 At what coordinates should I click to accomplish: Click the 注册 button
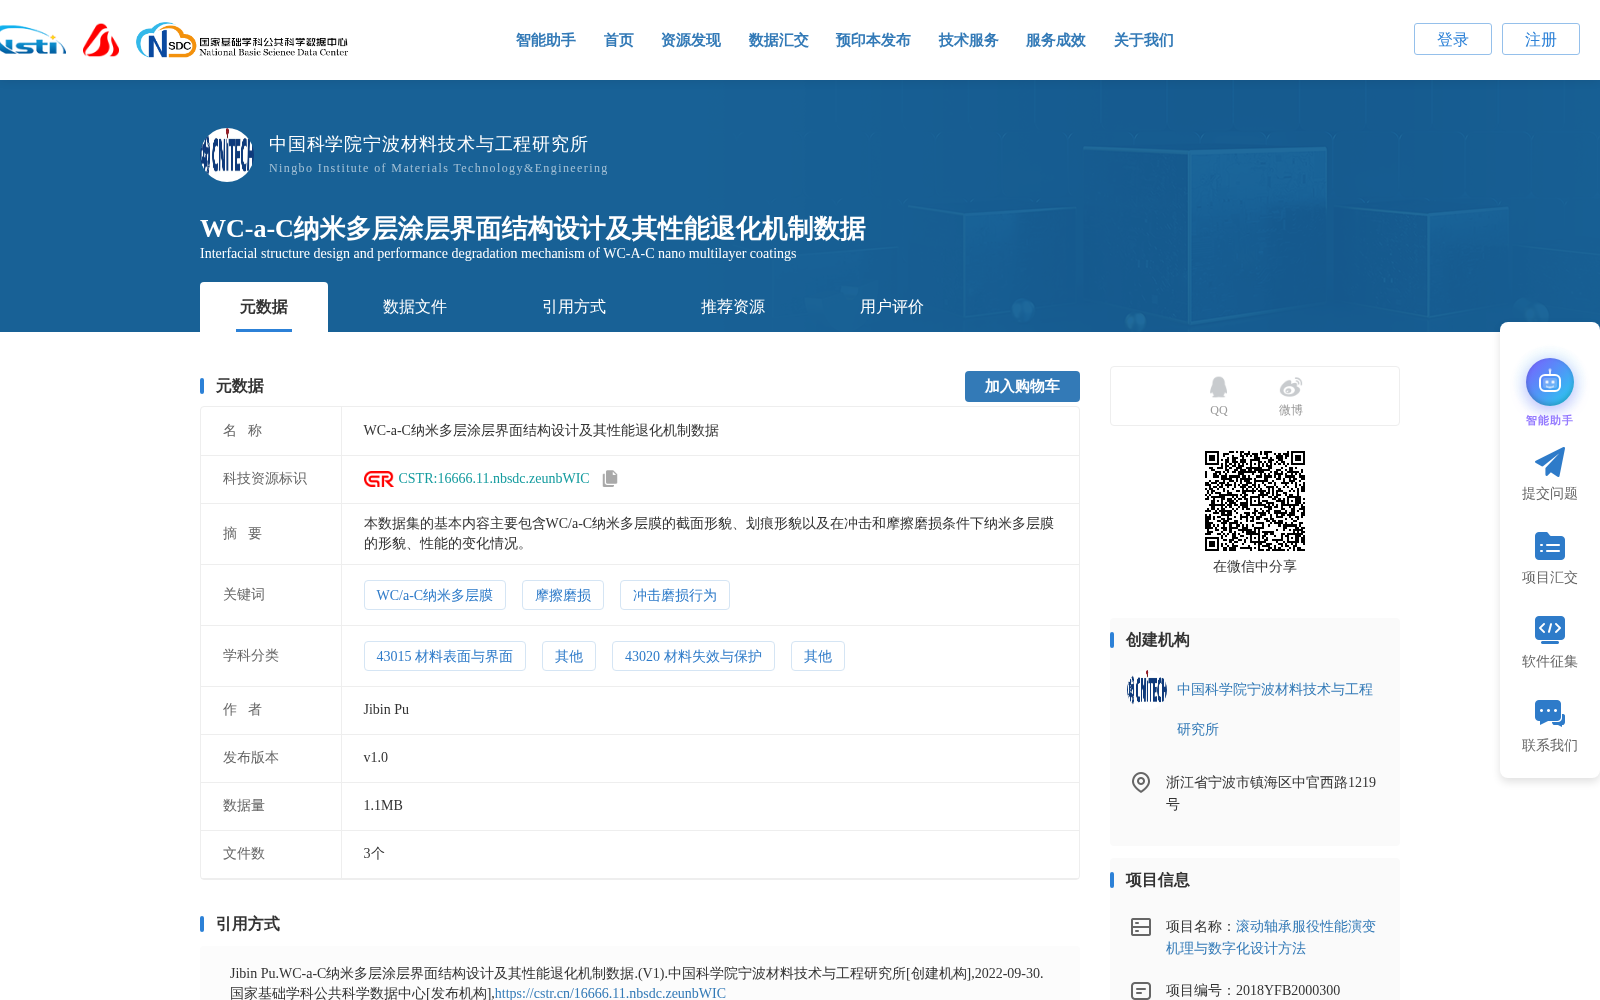pos(1540,39)
